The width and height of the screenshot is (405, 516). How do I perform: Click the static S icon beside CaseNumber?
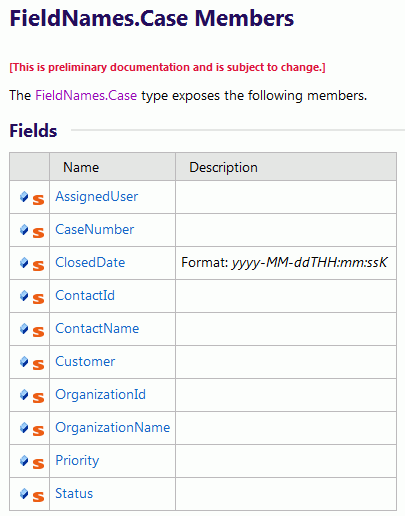(38, 233)
